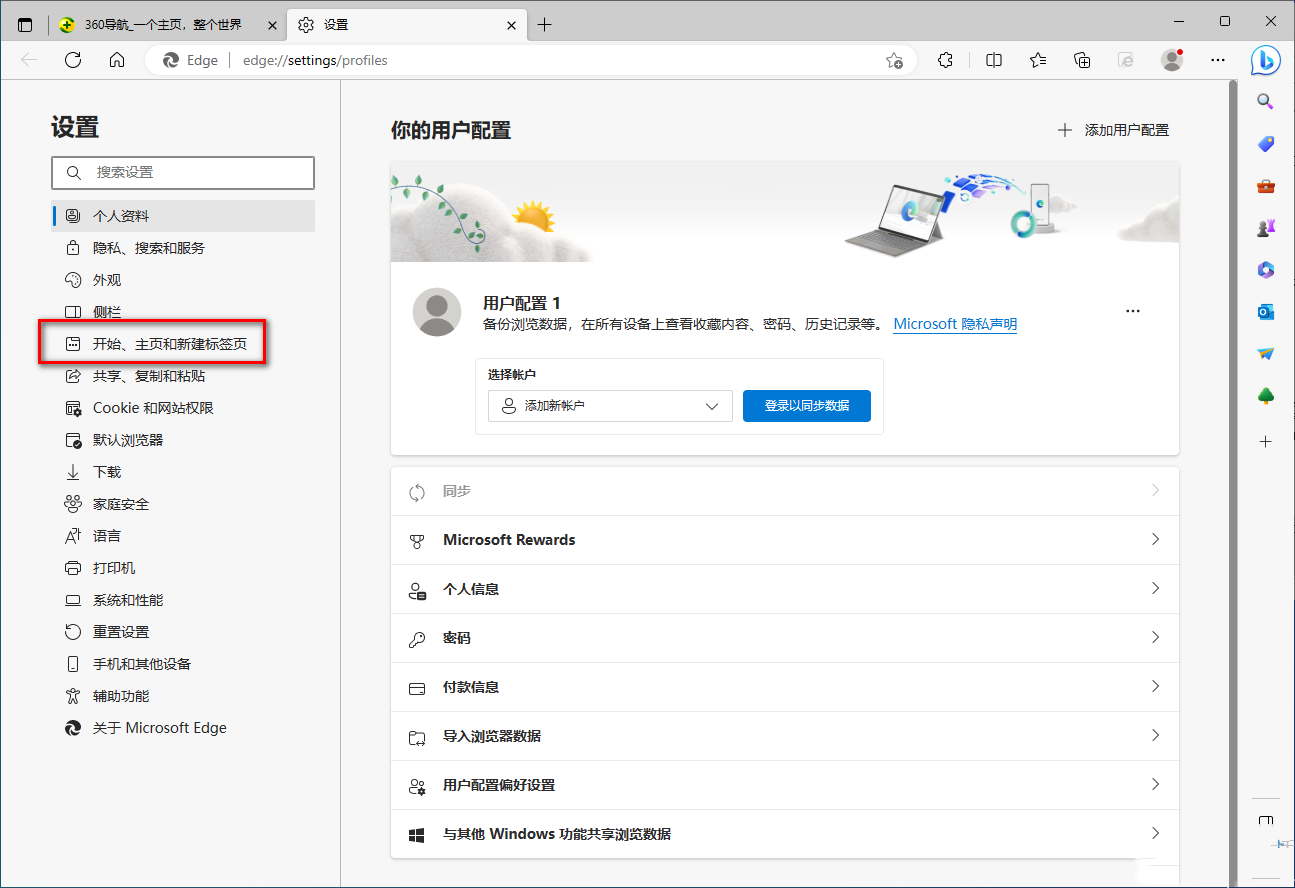Expand the 用户配置偏好设置 row
1295x888 pixels.
click(785, 785)
